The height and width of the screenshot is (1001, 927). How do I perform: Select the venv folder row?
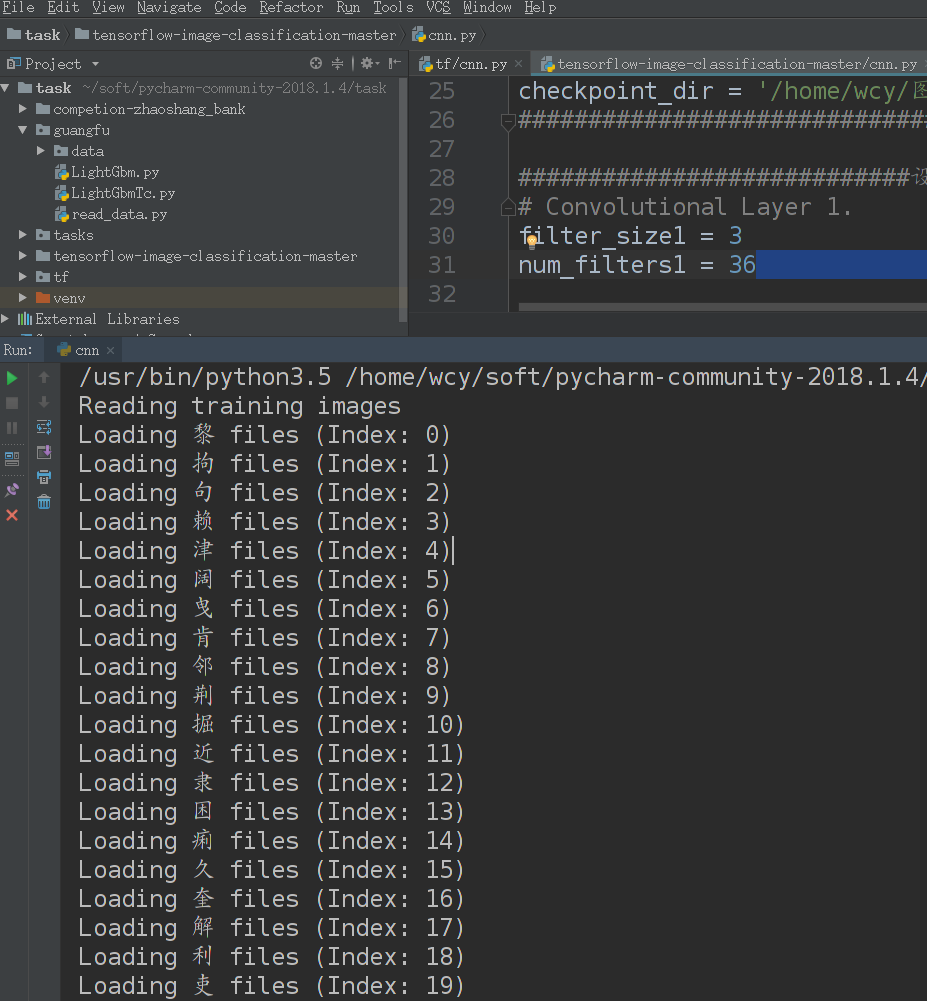tap(199, 298)
